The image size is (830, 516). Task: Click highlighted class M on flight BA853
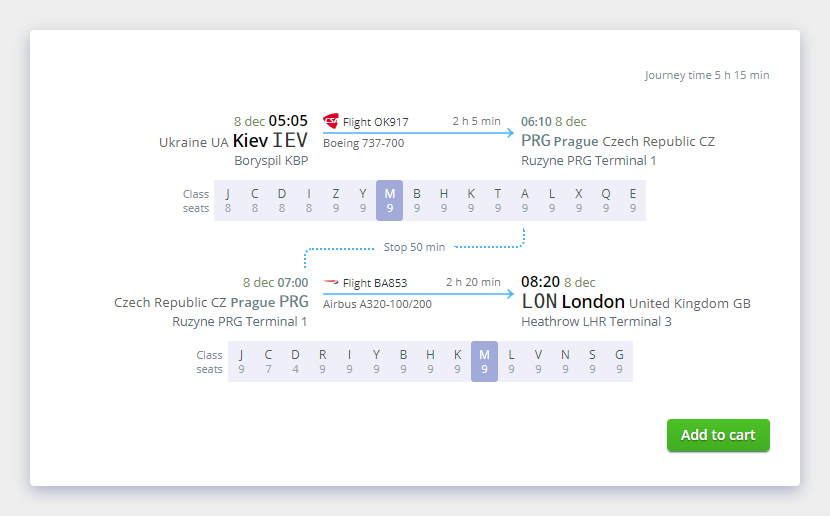(484, 361)
